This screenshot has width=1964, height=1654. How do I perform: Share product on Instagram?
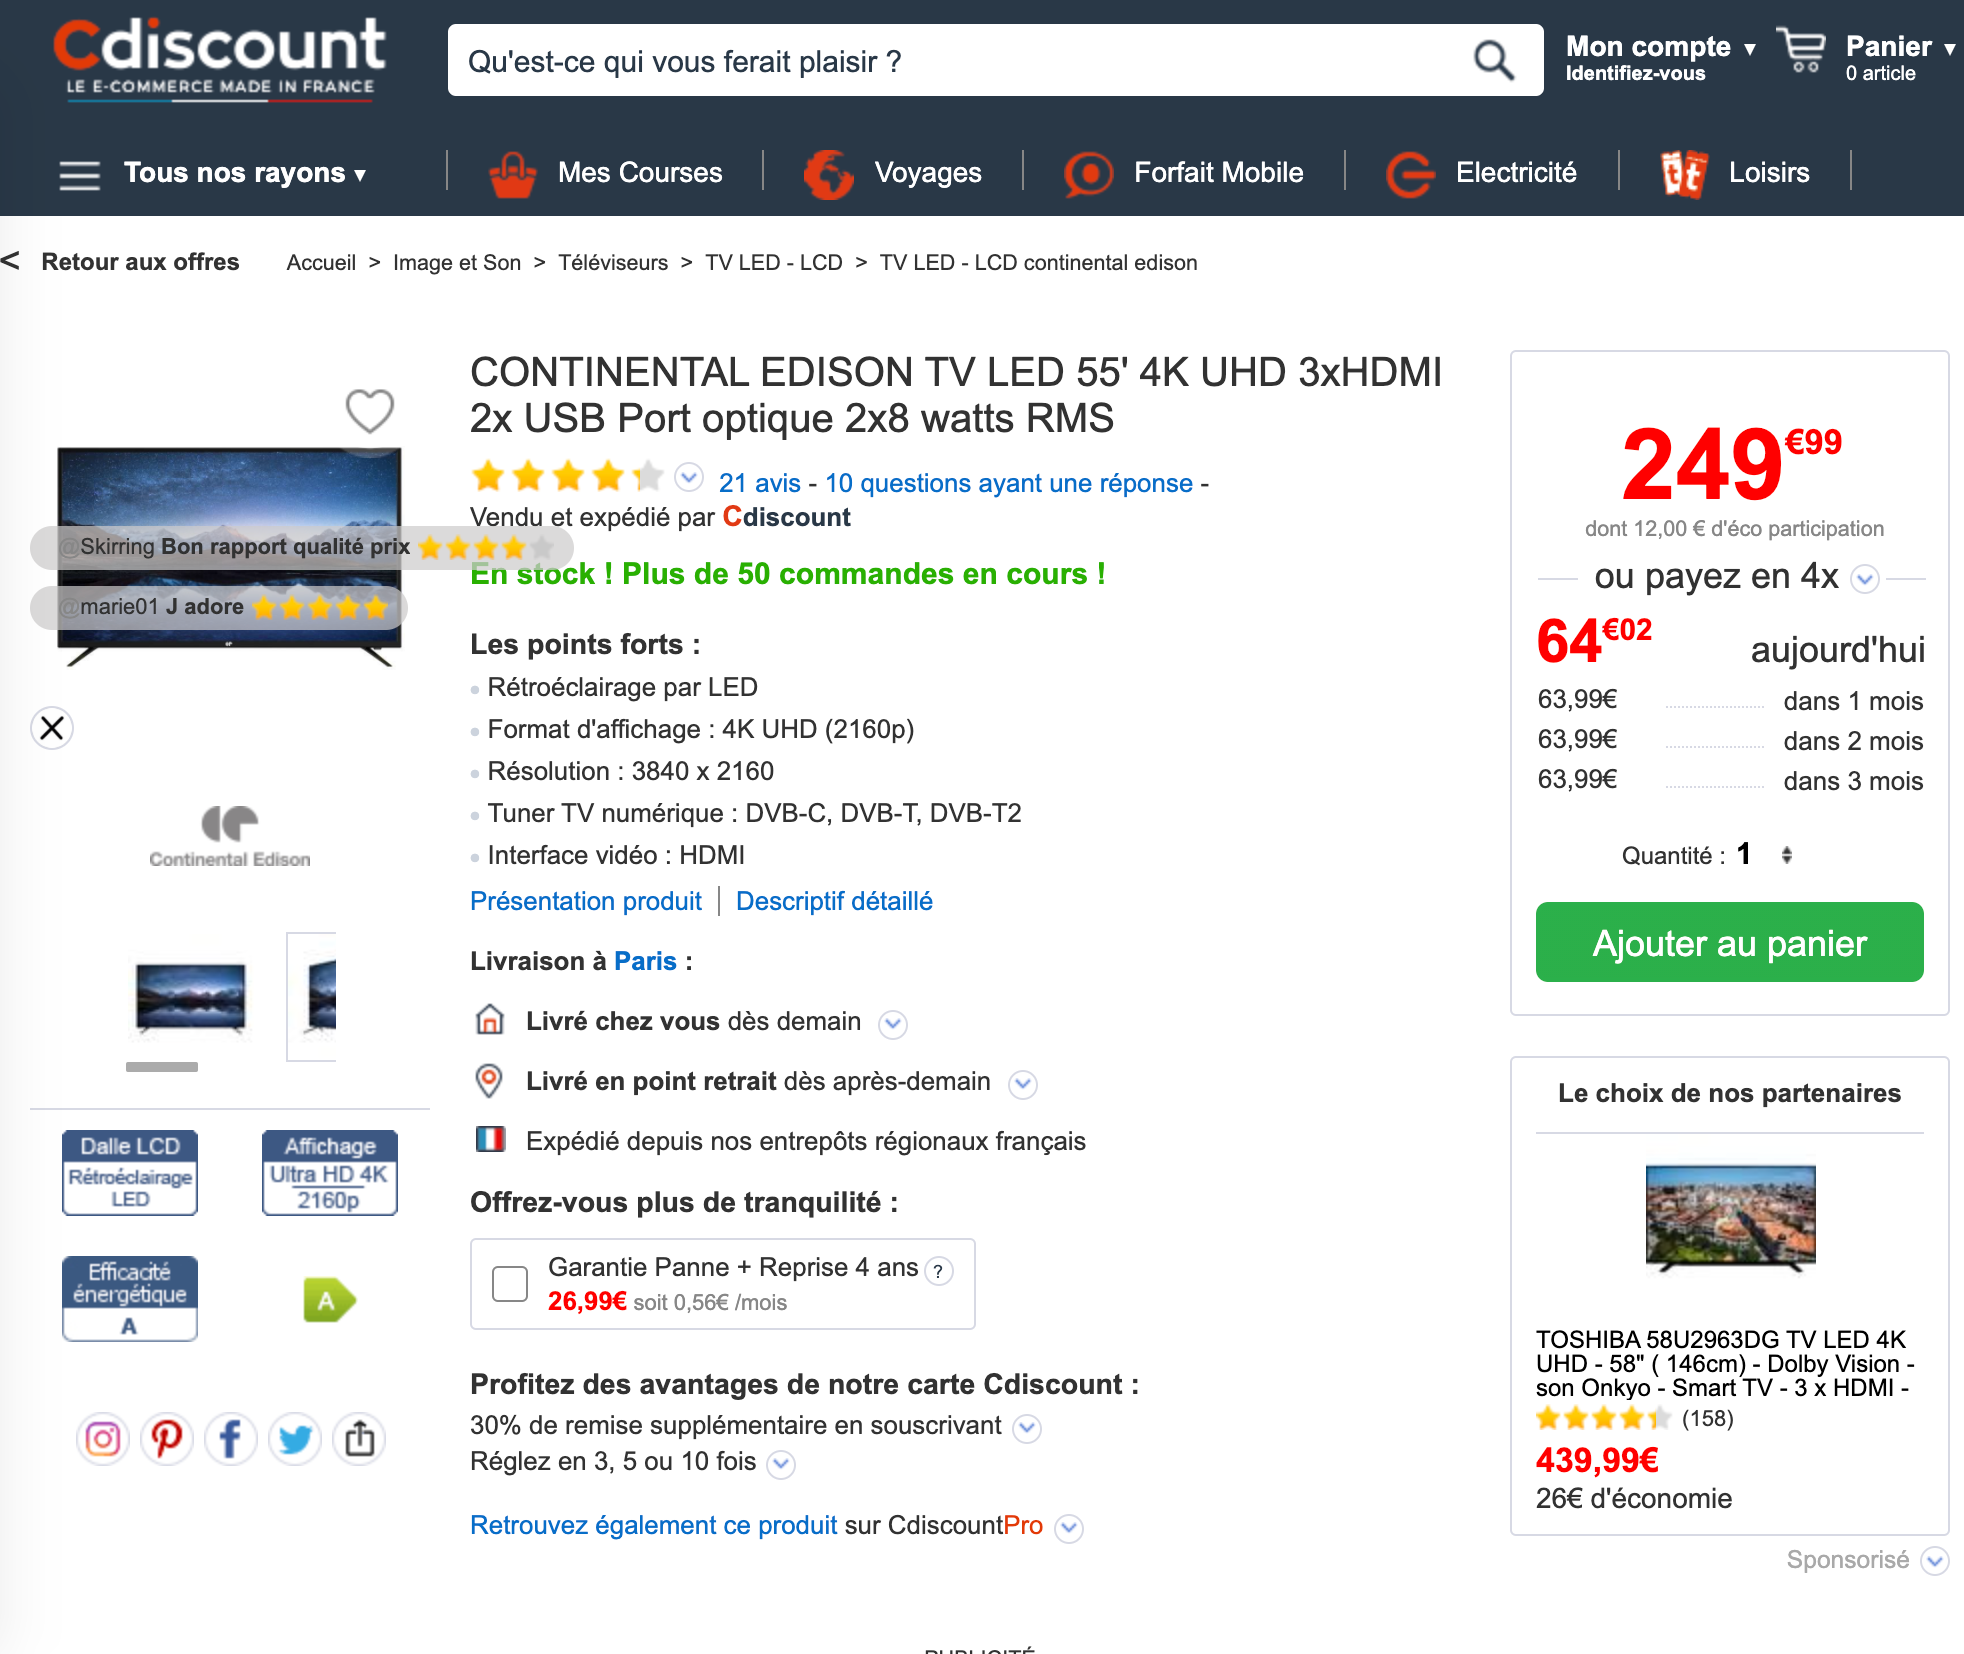pyautogui.click(x=103, y=1439)
